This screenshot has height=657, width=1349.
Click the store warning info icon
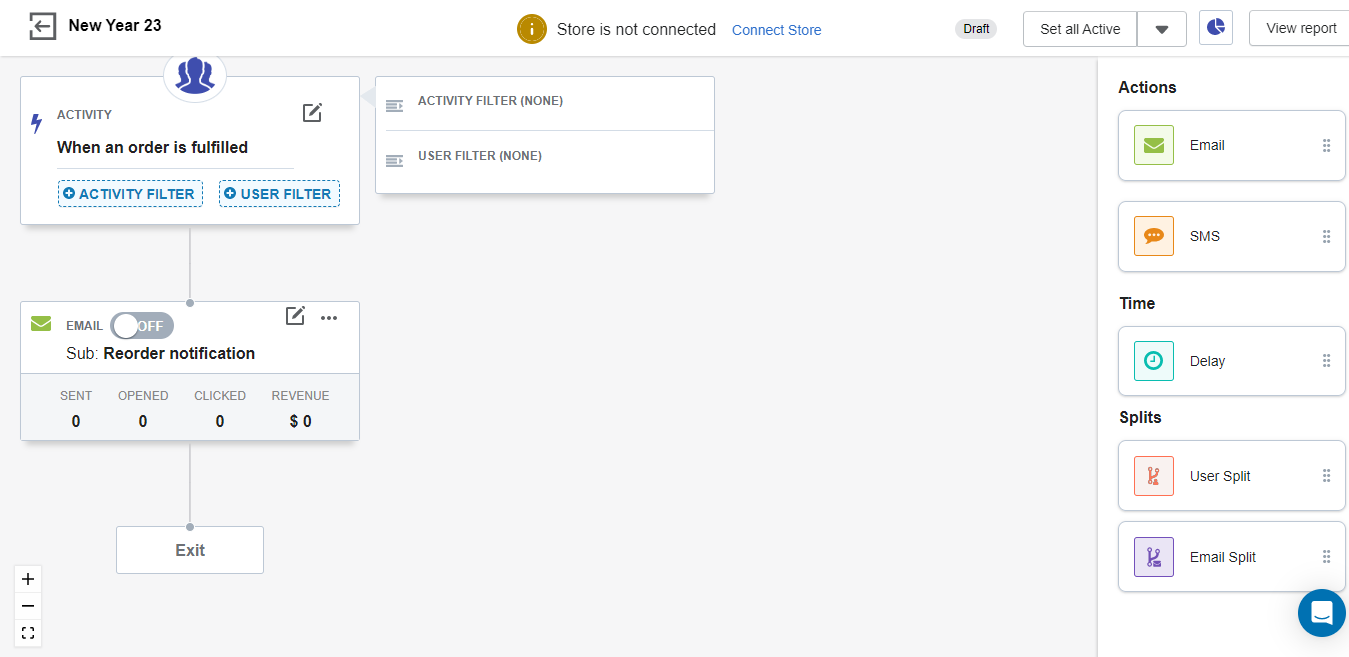click(532, 29)
